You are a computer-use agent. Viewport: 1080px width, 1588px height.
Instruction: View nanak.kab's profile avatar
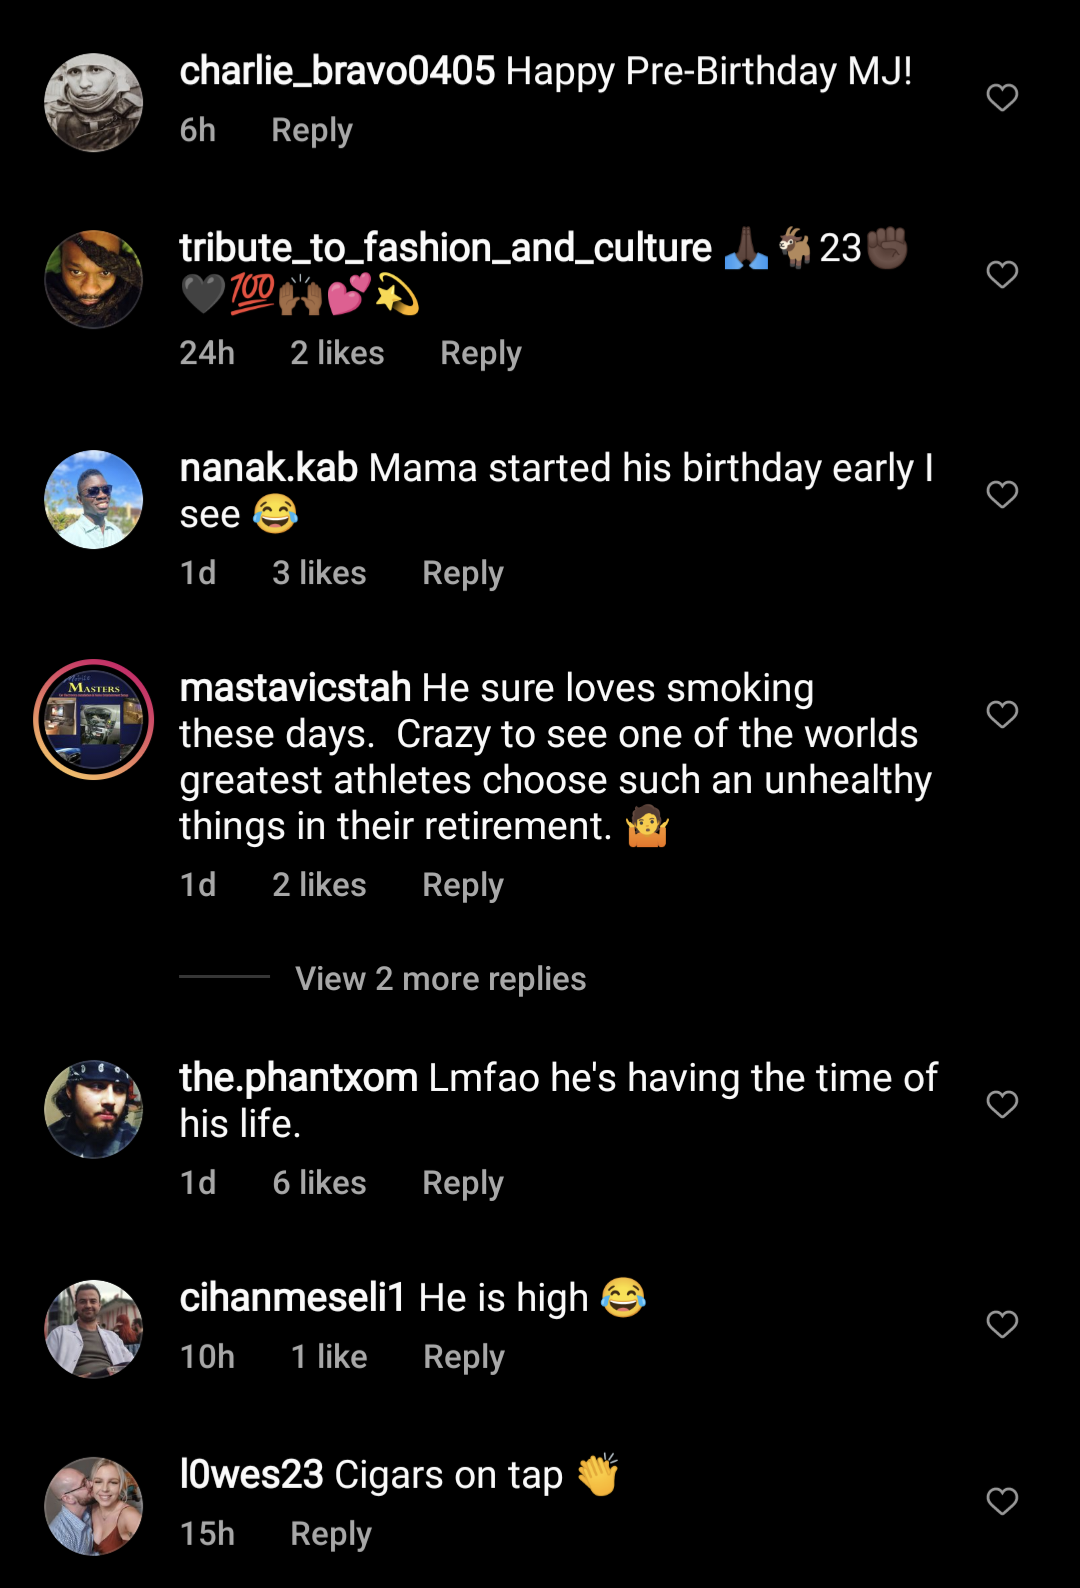[x=94, y=499]
